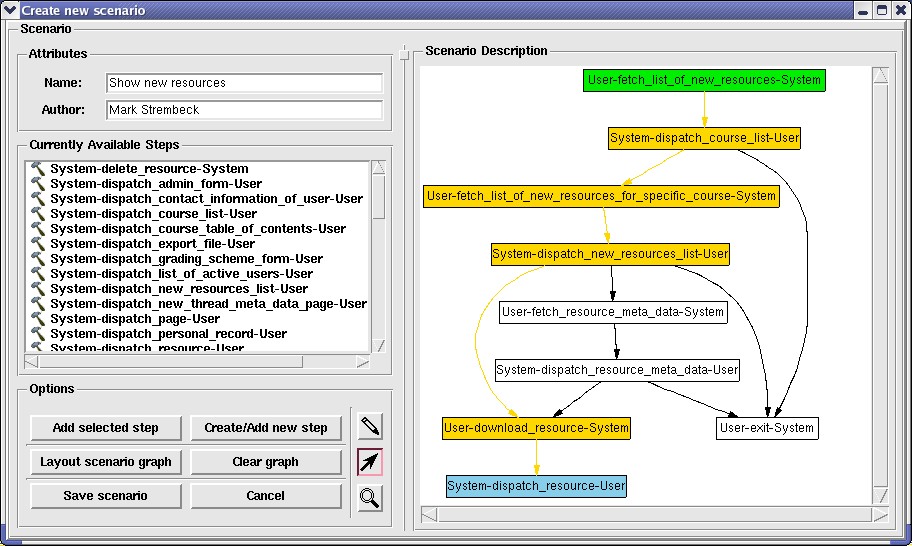Screen dimensions: 912x546
Task: Click Create/Add new step button
Action: (266, 428)
